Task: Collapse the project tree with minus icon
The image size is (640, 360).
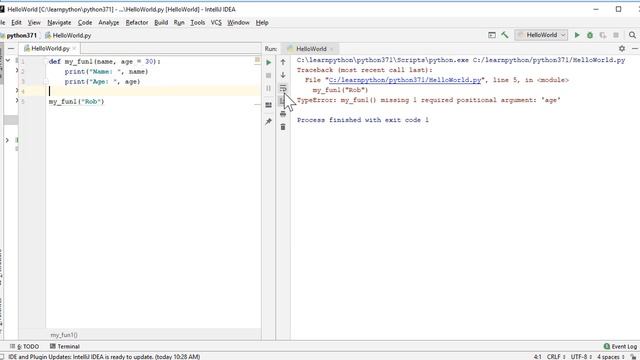Action: point(11,49)
